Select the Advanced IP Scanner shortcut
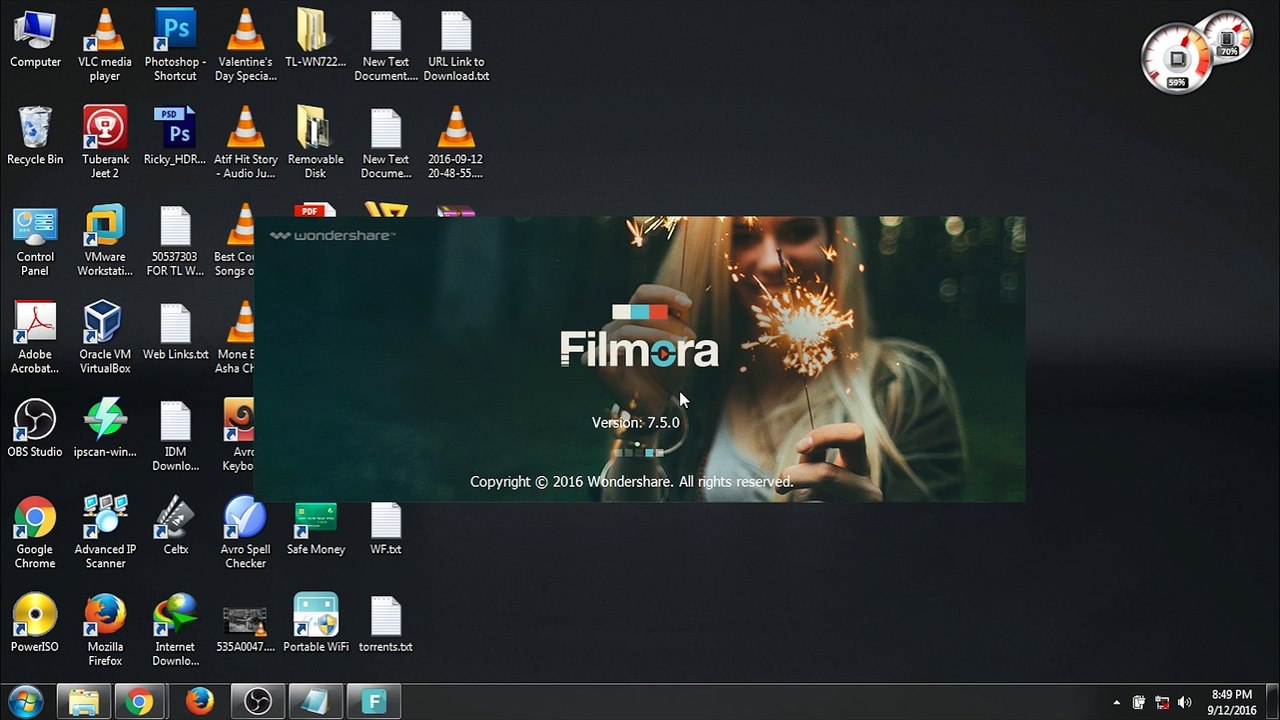The image size is (1280, 720). click(105, 532)
